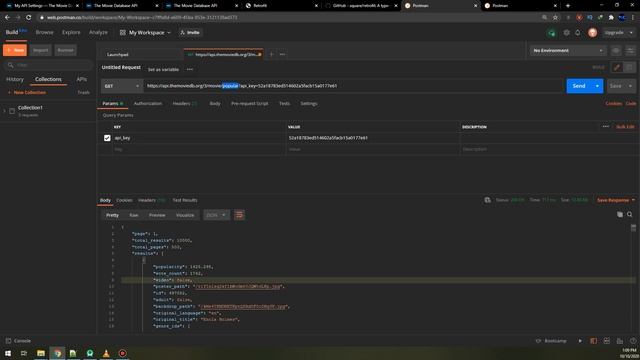Switch to the APIs sidebar tab
The height and width of the screenshot is (360, 640).
tap(82, 79)
